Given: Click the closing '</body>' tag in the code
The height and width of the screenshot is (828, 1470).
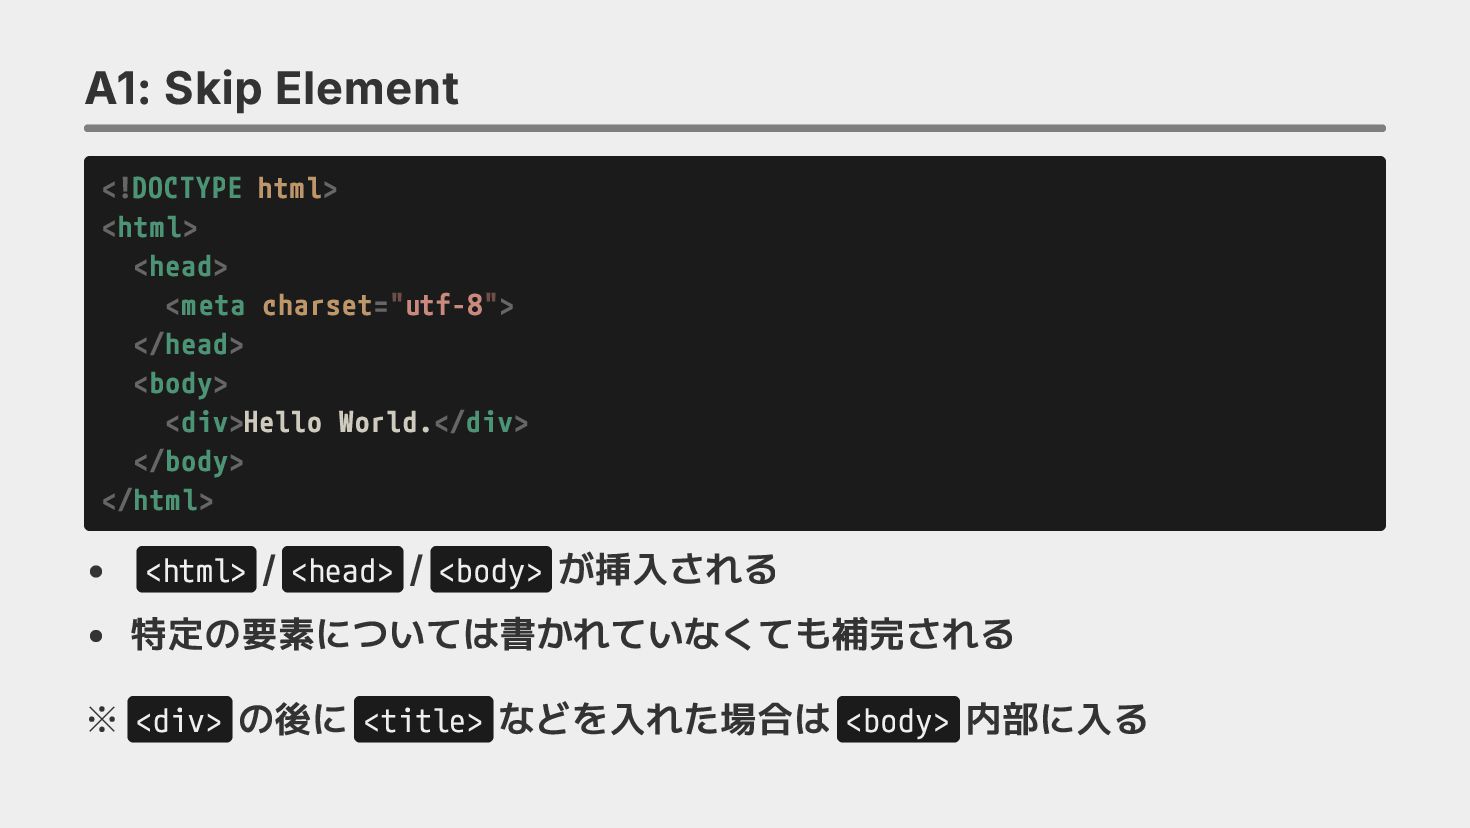Looking at the screenshot, I should point(188,461).
